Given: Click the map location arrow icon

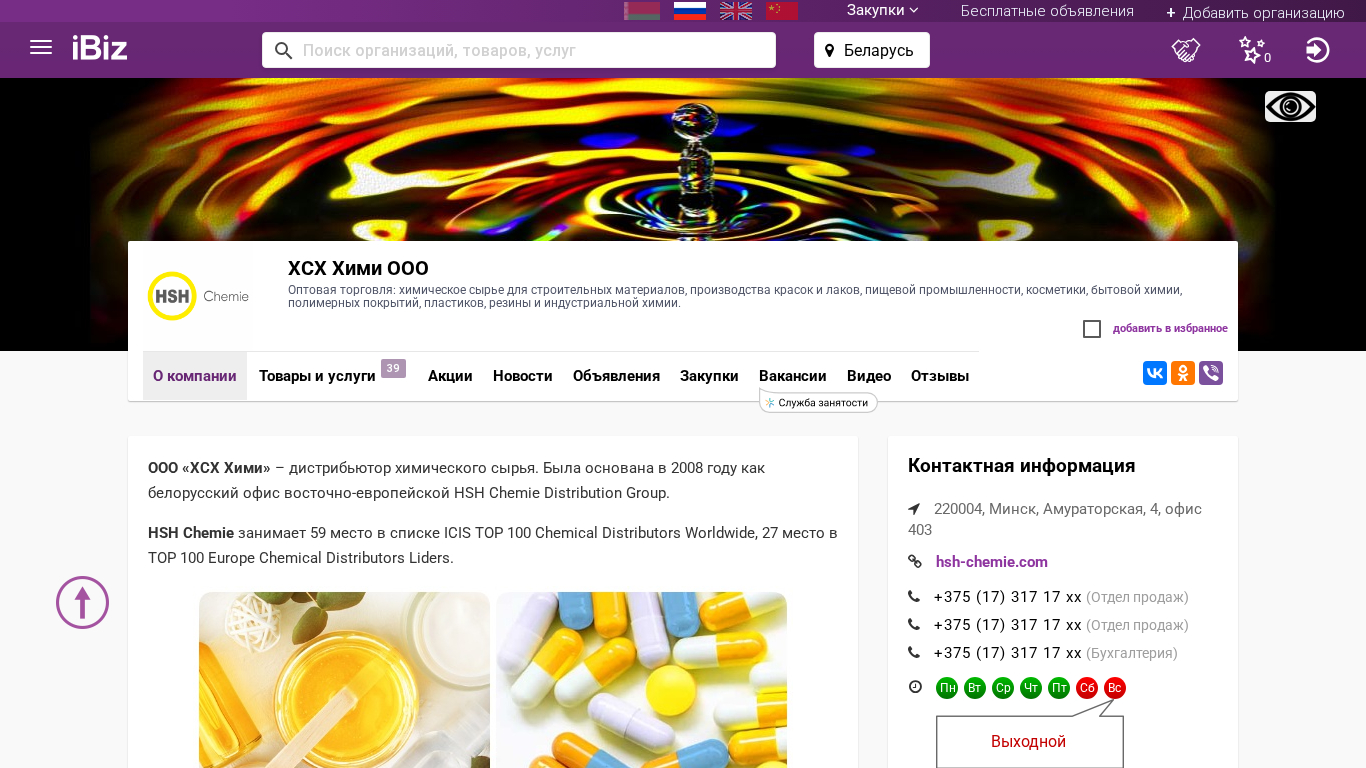Looking at the screenshot, I should (x=914, y=509).
